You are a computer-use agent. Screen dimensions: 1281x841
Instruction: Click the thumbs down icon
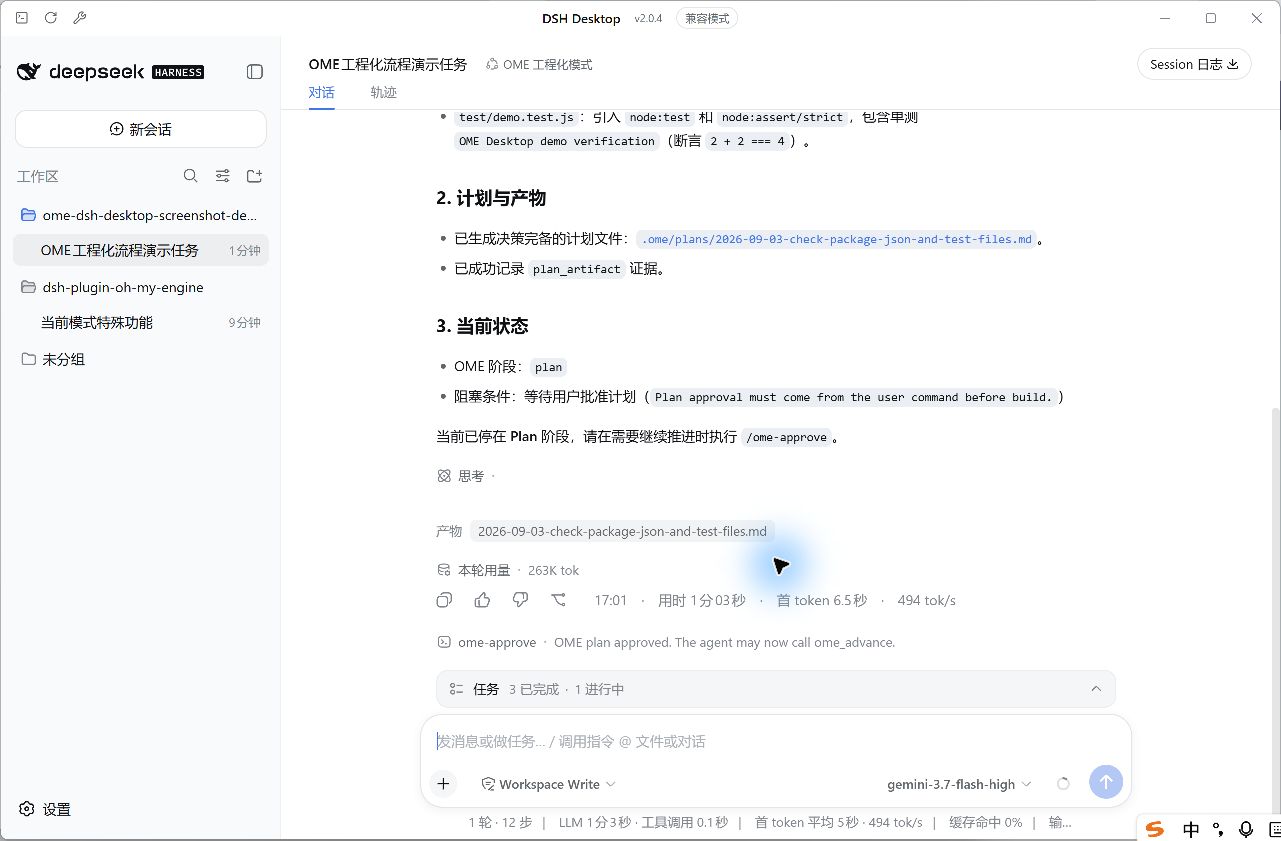[x=520, y=600]
